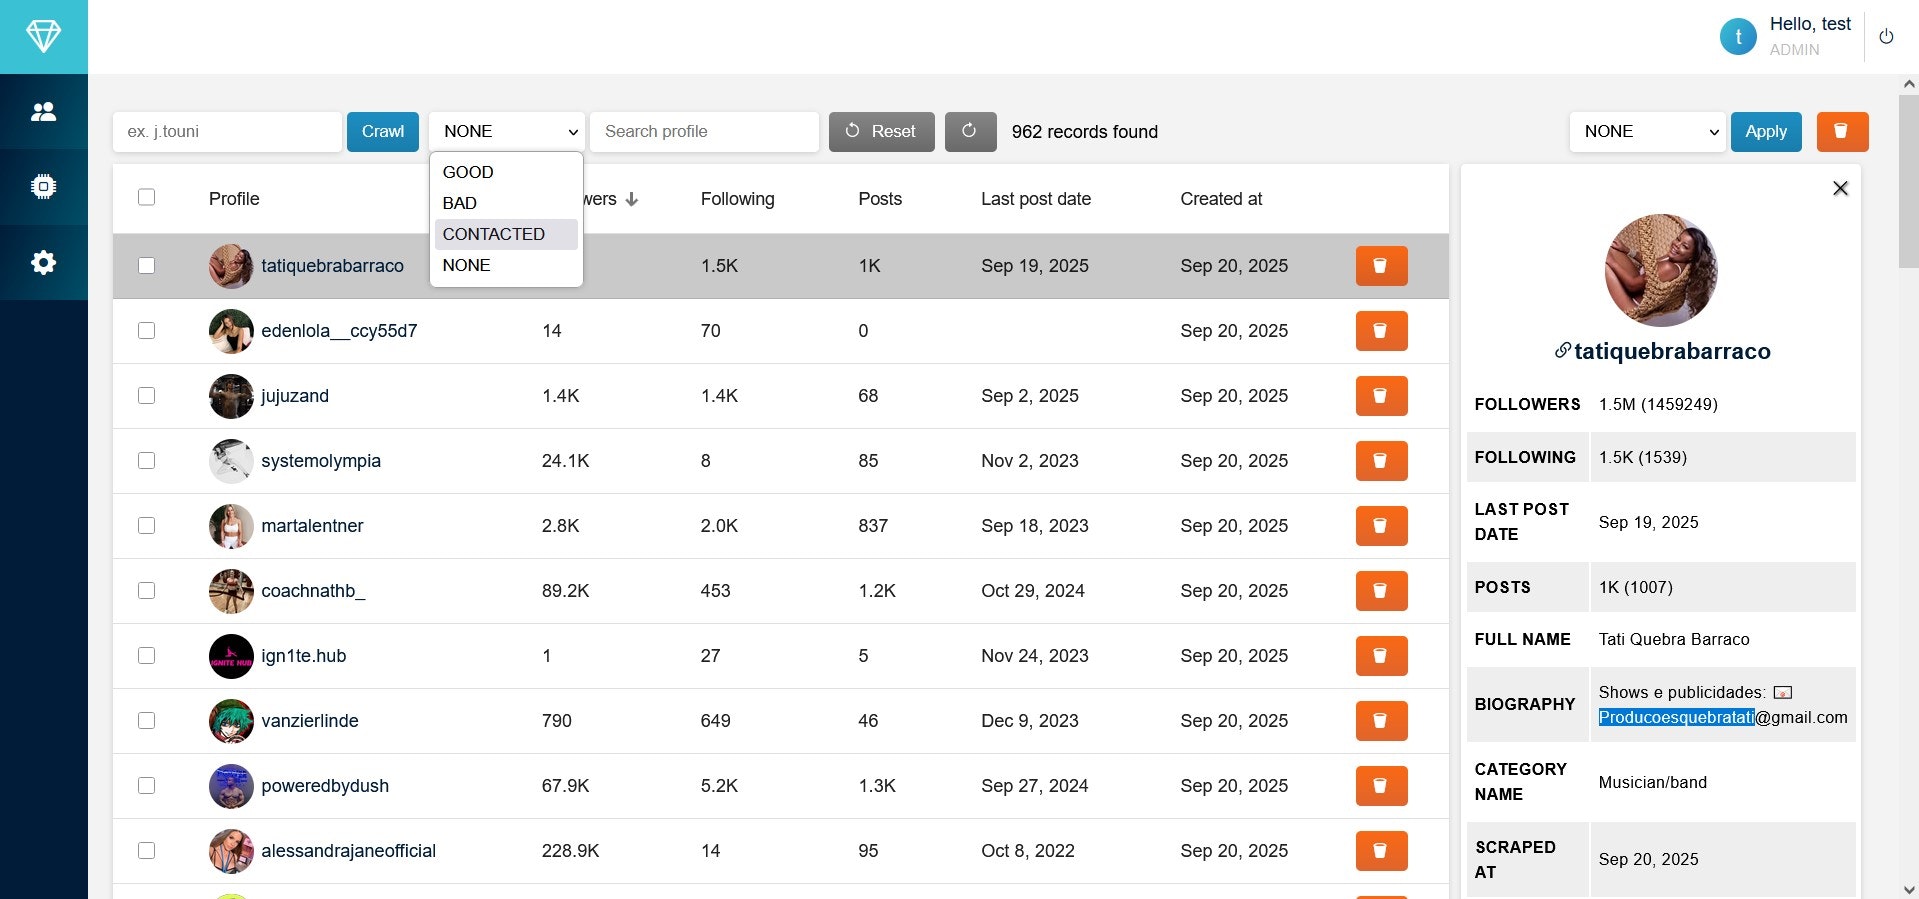The image size is (1919, 899).
Task: Click the systemolympia avatar thumbnail
Action: point(231,461)
